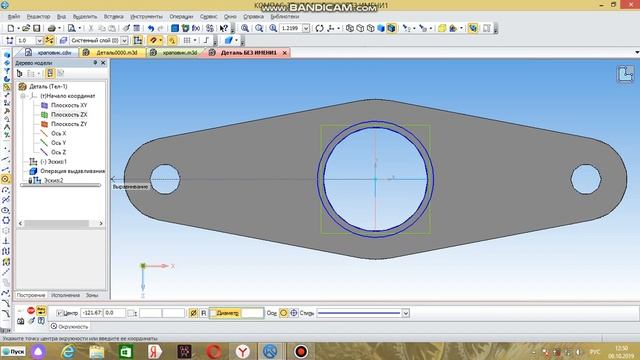The height and width of the screenshot is (360, 640).
Task: Open the line style dropdown
Action: click(406, 313)
